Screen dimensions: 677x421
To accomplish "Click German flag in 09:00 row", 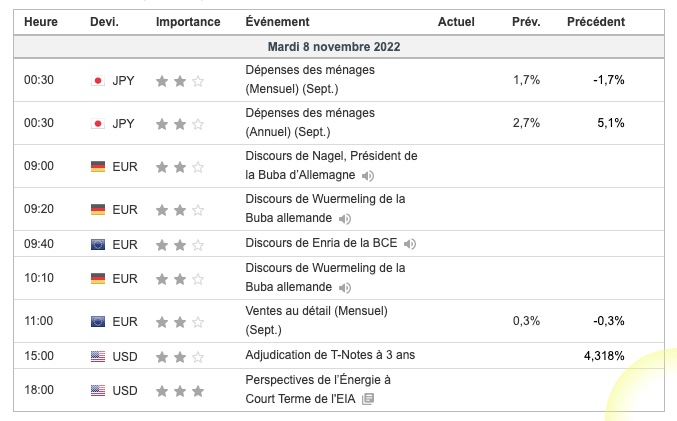I will tap(98, 167).
